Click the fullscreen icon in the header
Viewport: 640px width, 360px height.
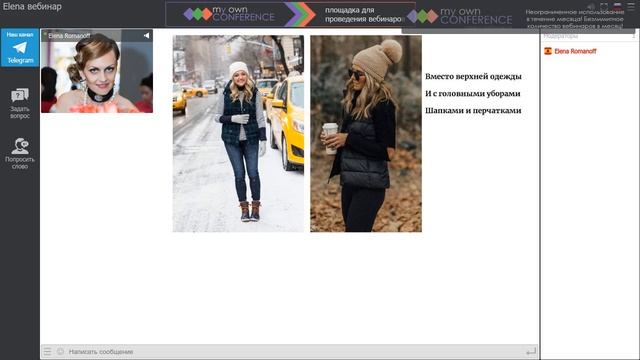coord(604,6)
